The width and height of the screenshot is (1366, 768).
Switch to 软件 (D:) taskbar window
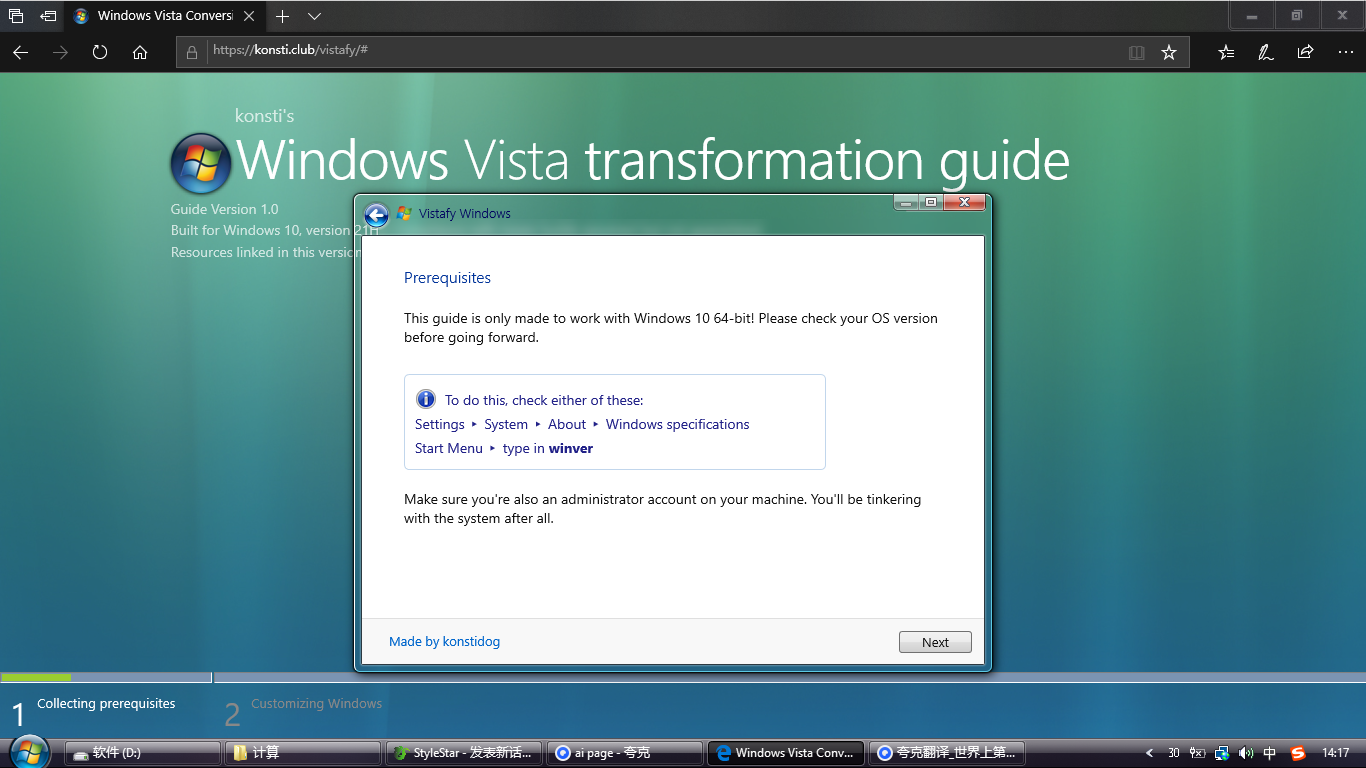(143, 753)
